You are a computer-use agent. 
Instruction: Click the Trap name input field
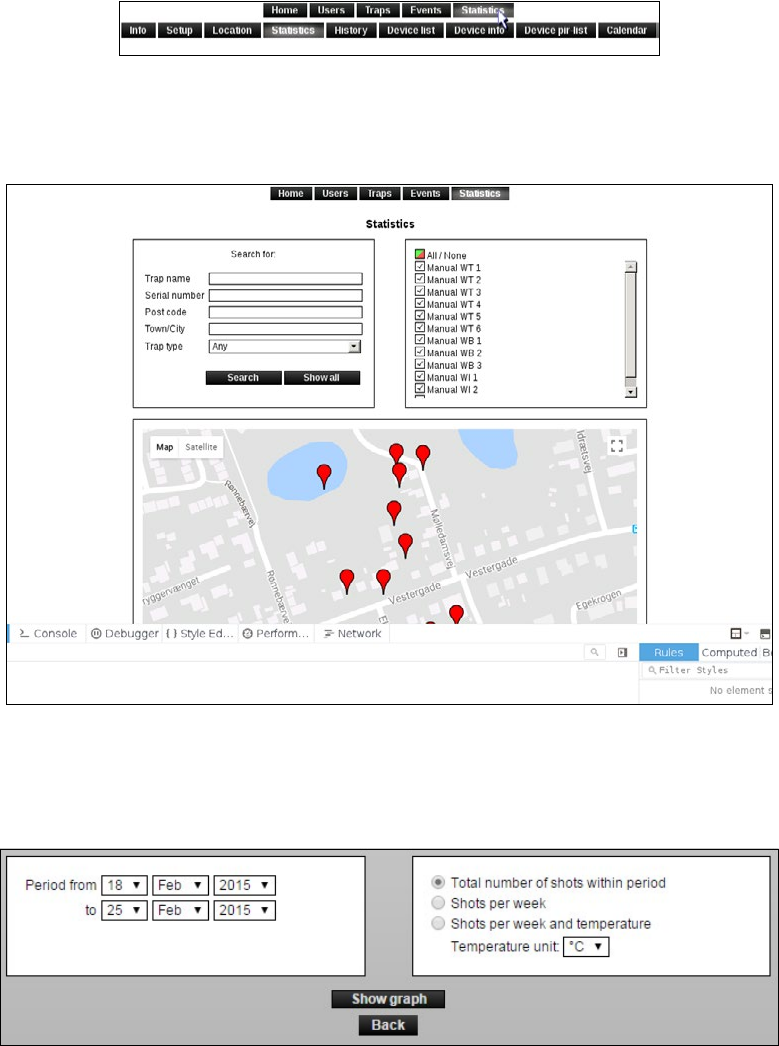(285, 279)
